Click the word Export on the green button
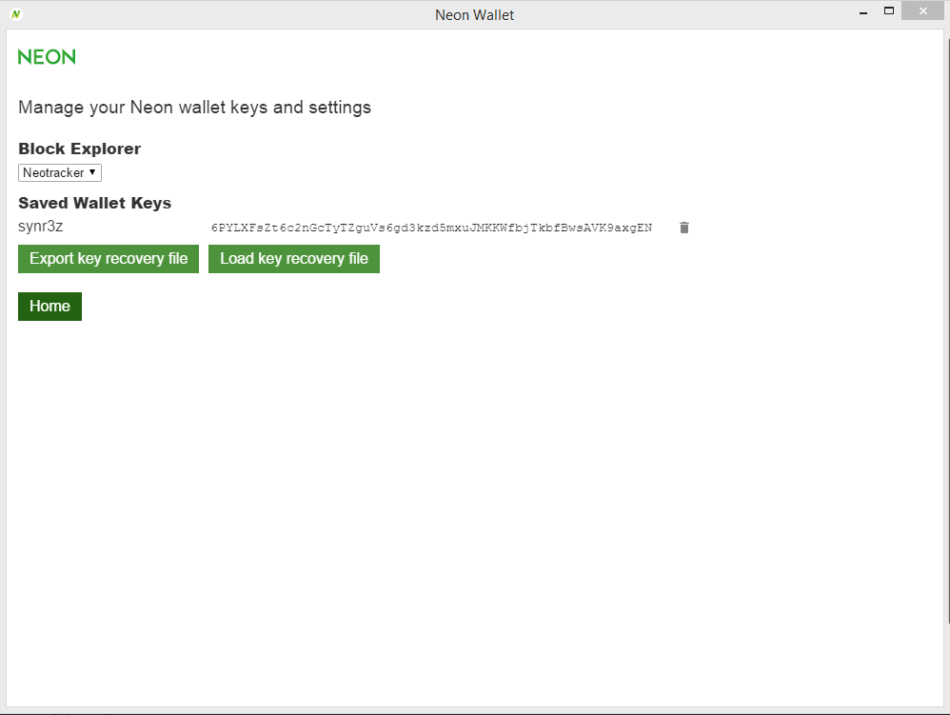 point(52,259)
